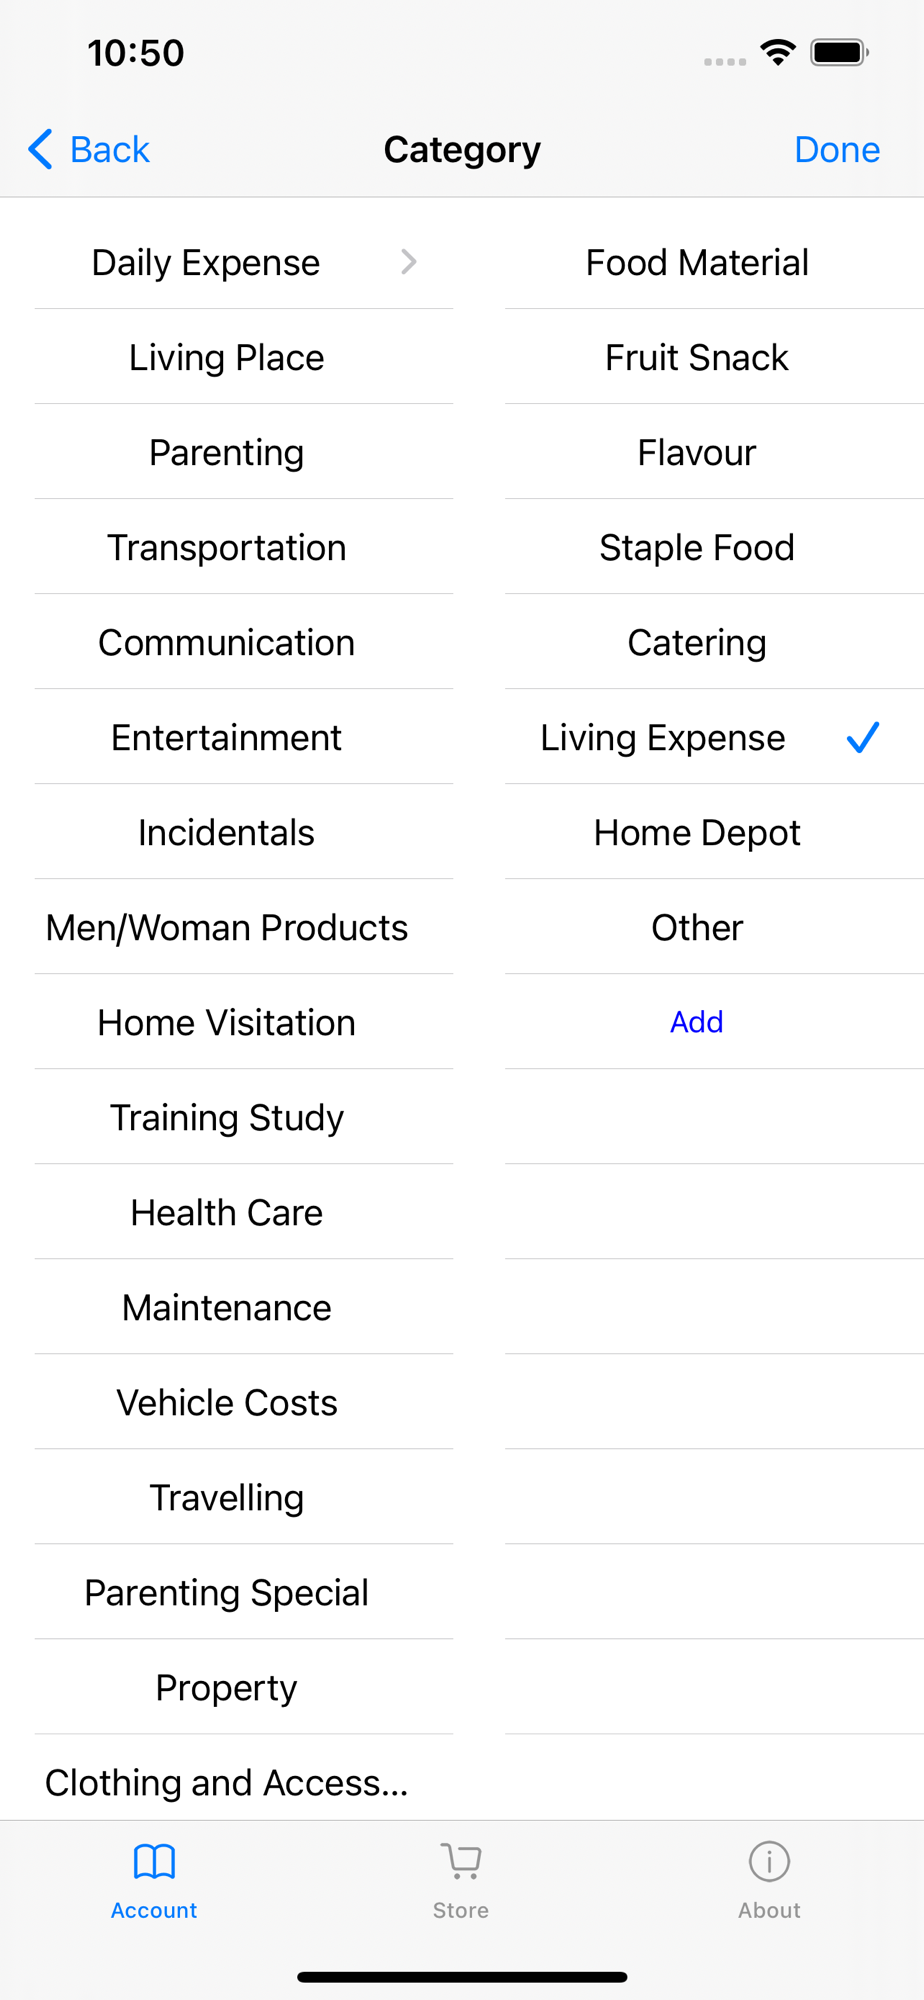The width and height of the screenshot is (924, 2000).
Task: Select the Home Depot subcategory
Action: [697, 832]
